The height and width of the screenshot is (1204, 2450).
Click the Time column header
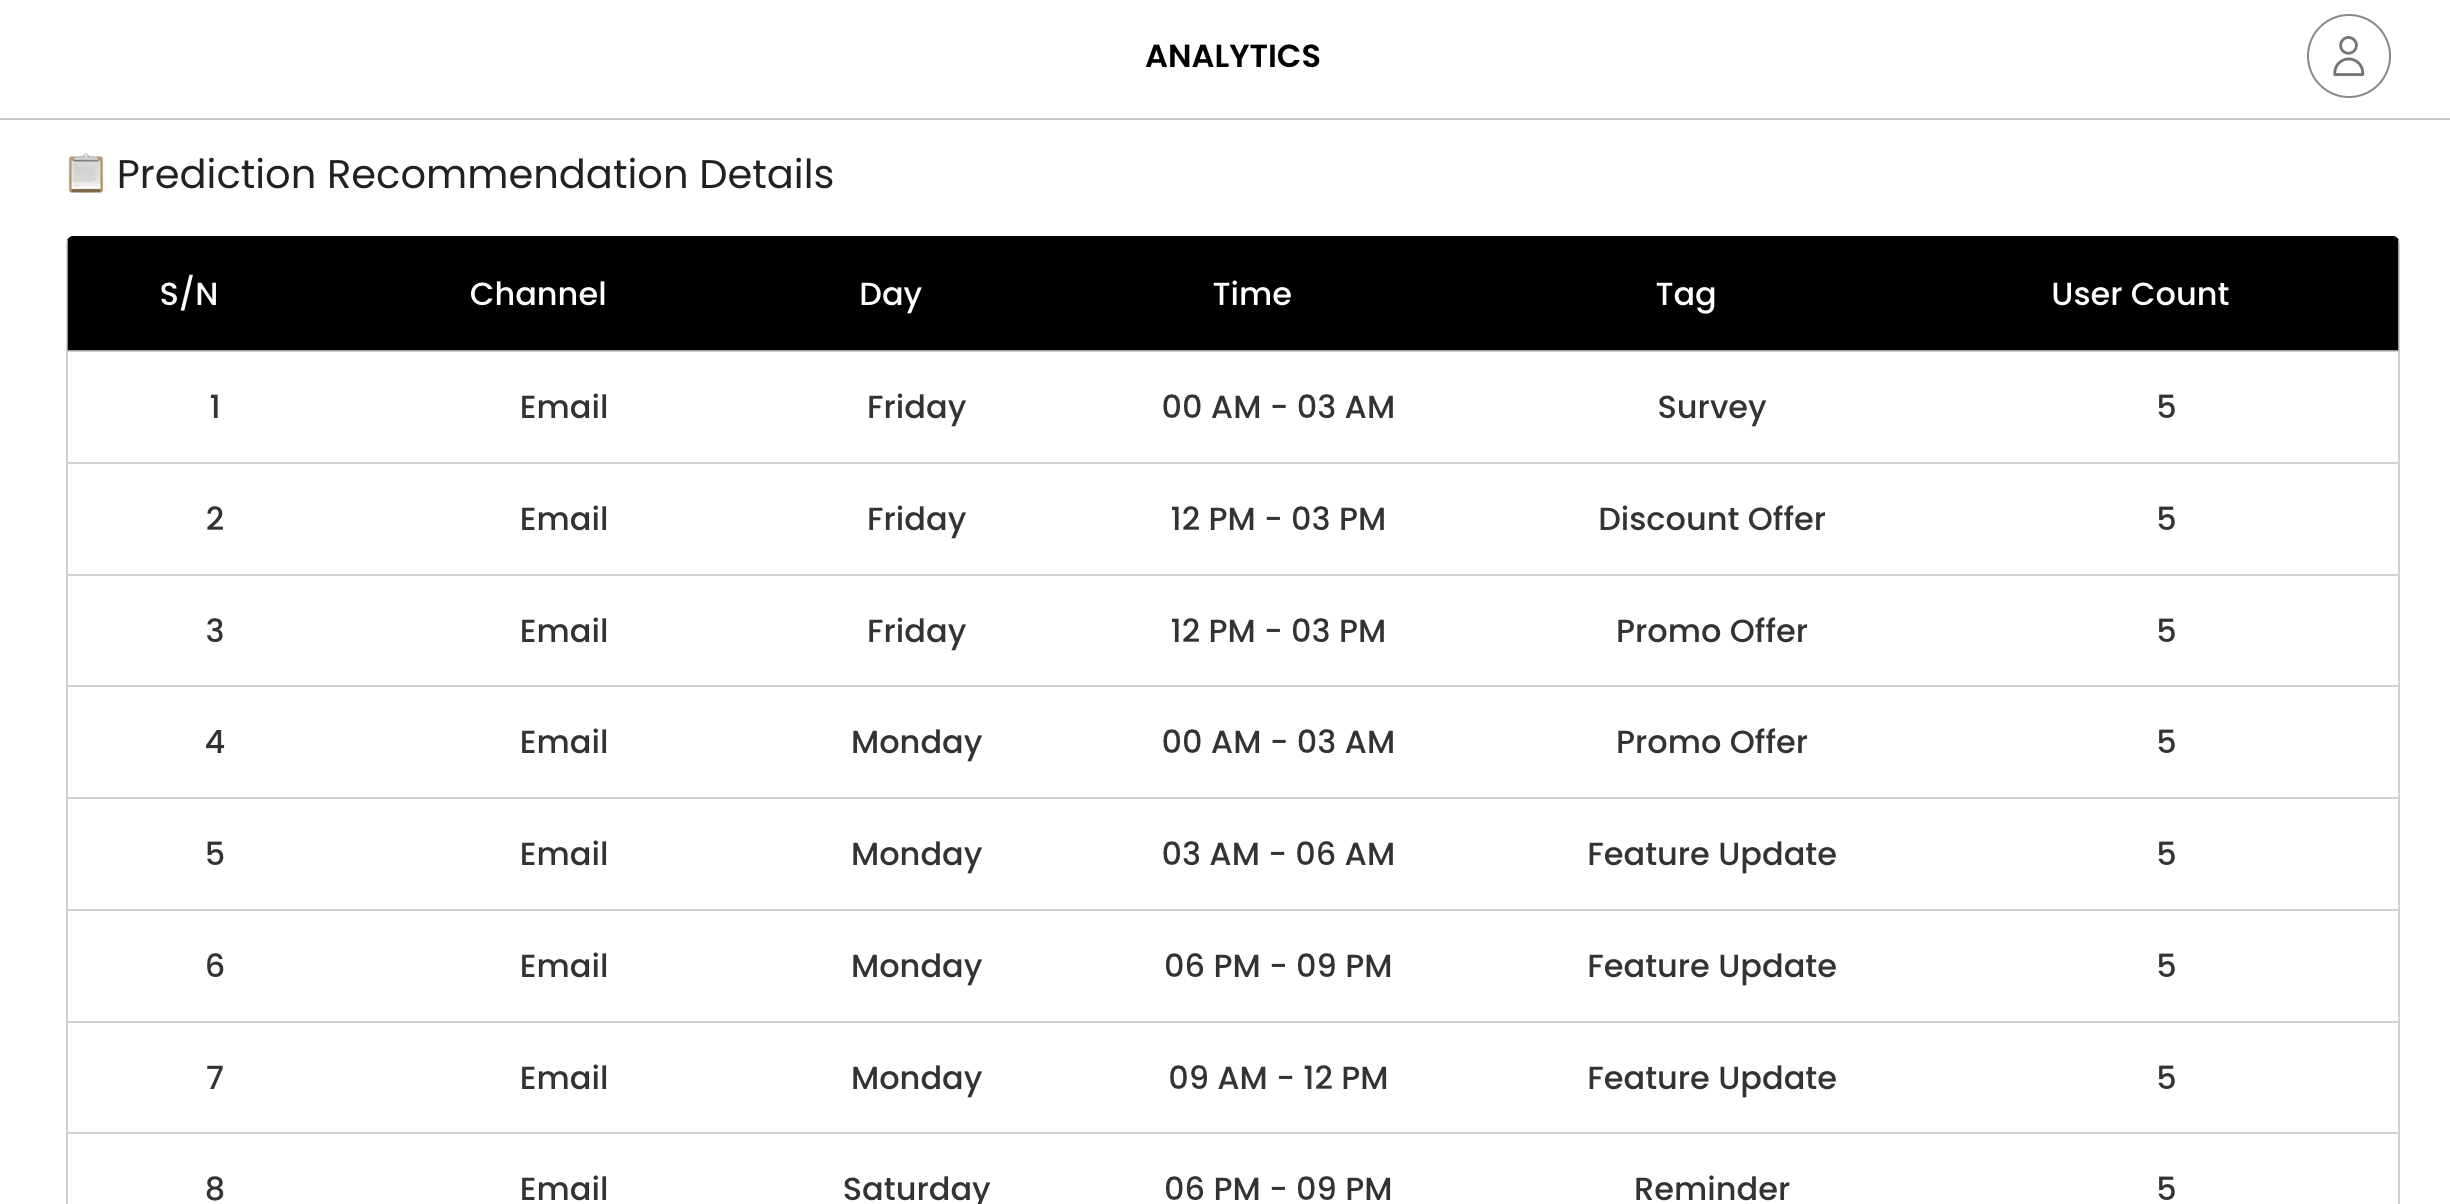(1251, 294)
